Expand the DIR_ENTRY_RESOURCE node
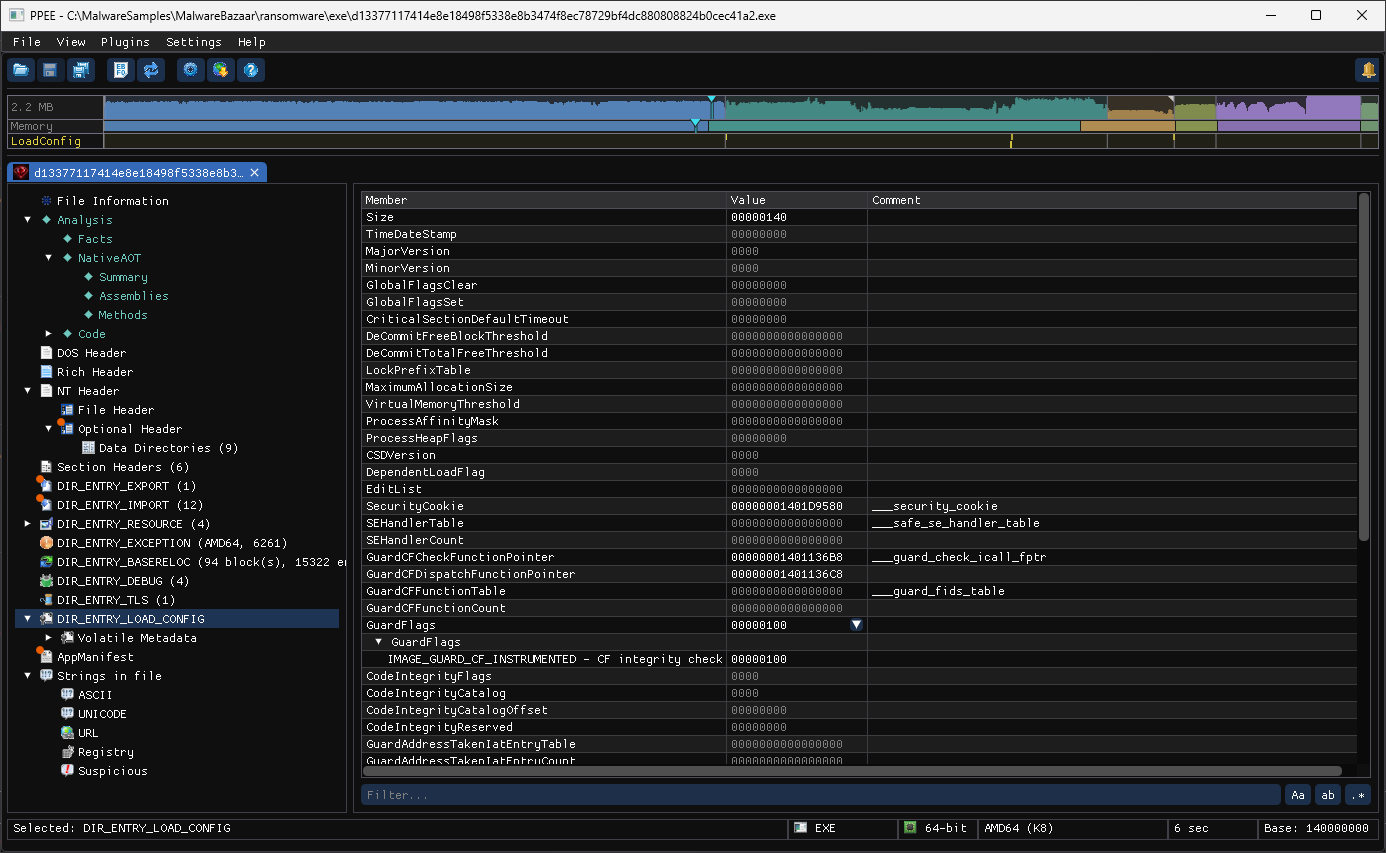This screenshot has height=853, width=1386. pos(28,524)
